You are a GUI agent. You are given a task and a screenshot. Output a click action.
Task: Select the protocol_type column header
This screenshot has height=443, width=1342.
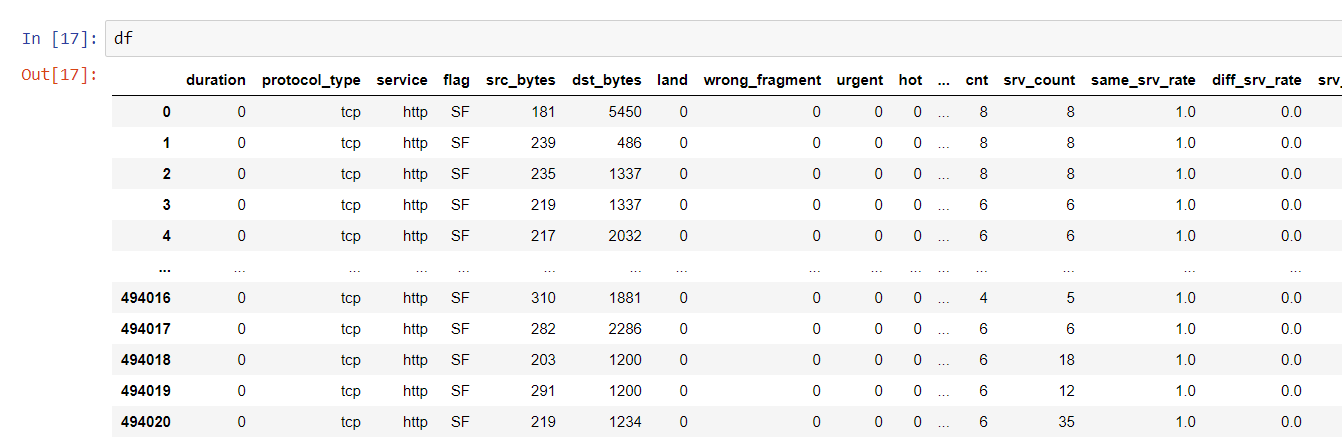(311, 80)
